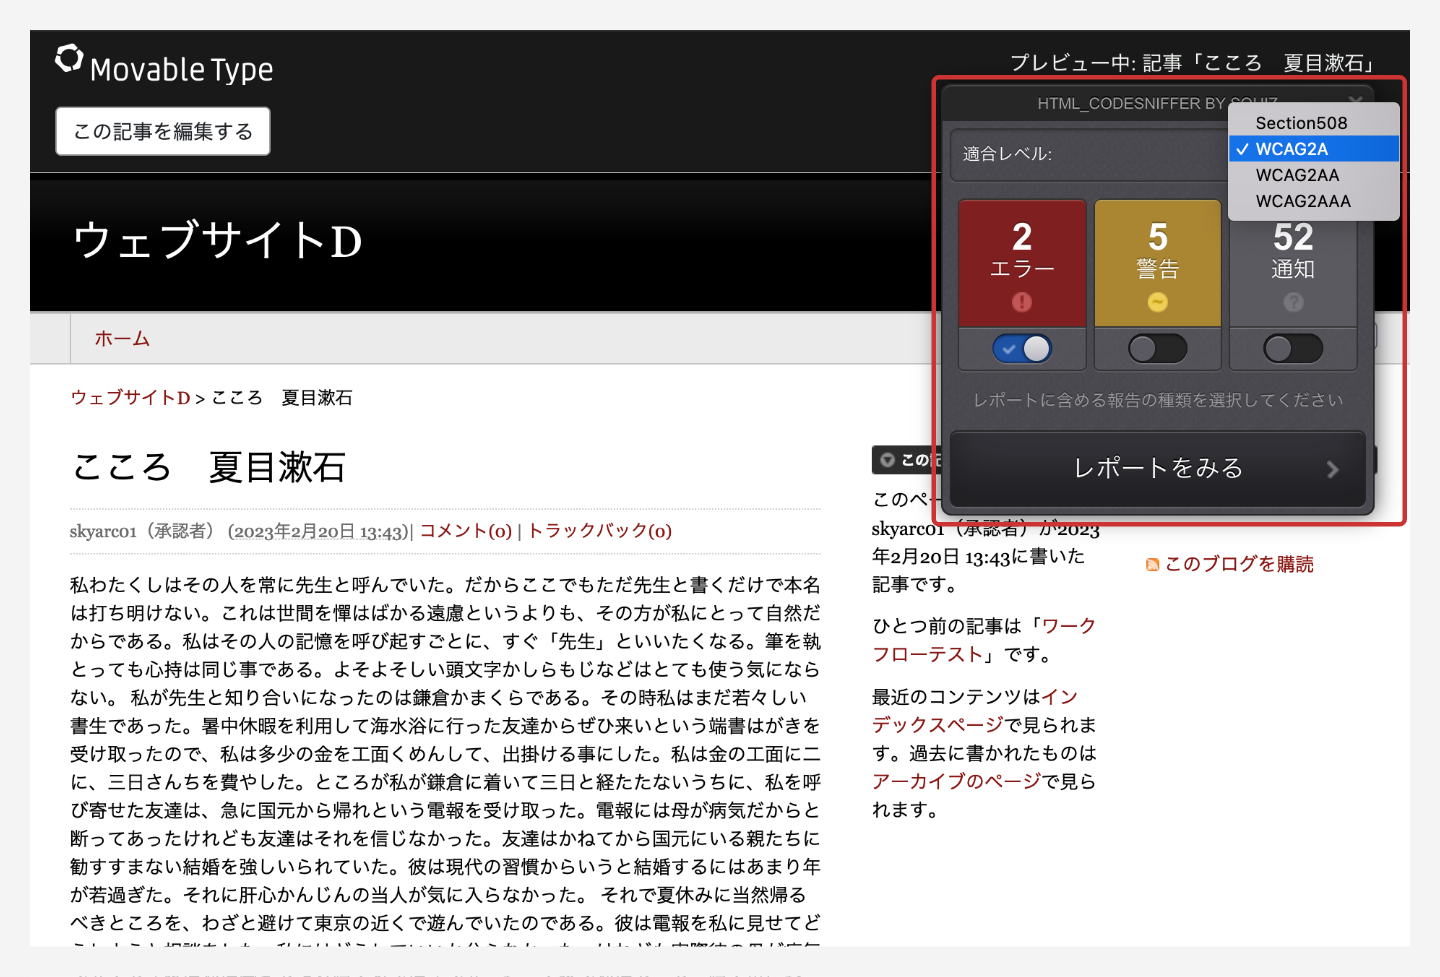Choose WCAG2AA in the dropdown list

(1297, 175)
